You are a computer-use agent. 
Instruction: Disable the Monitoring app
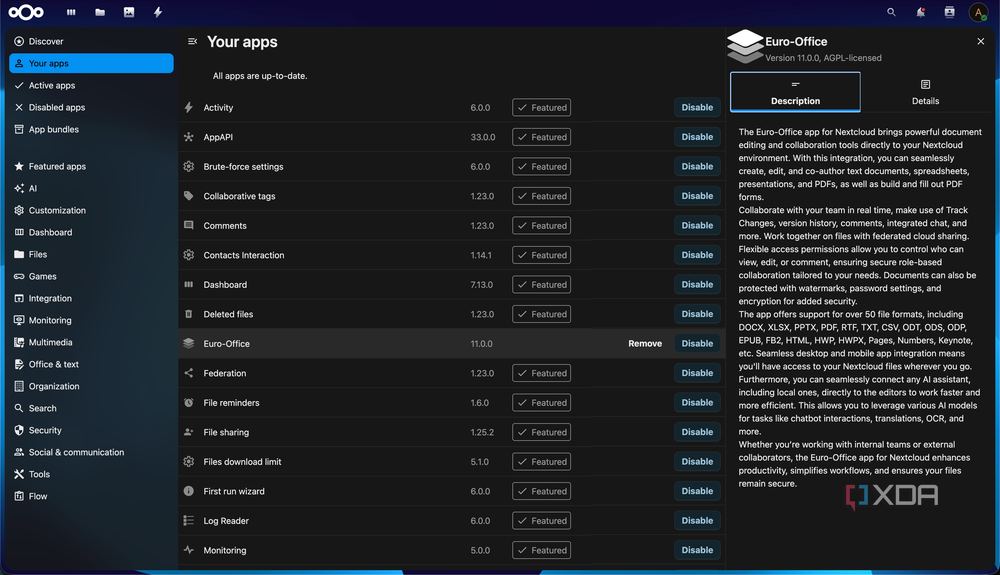tap(697, 550)
